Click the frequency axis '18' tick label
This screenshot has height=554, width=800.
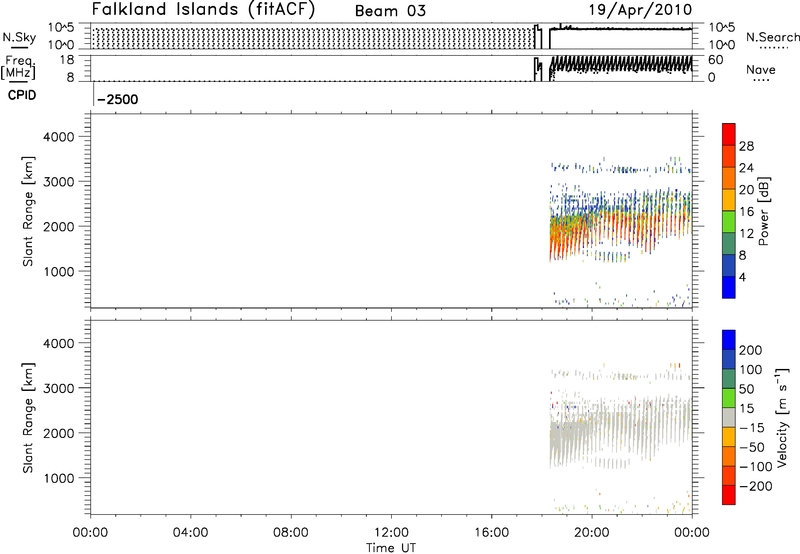(67, 59)
